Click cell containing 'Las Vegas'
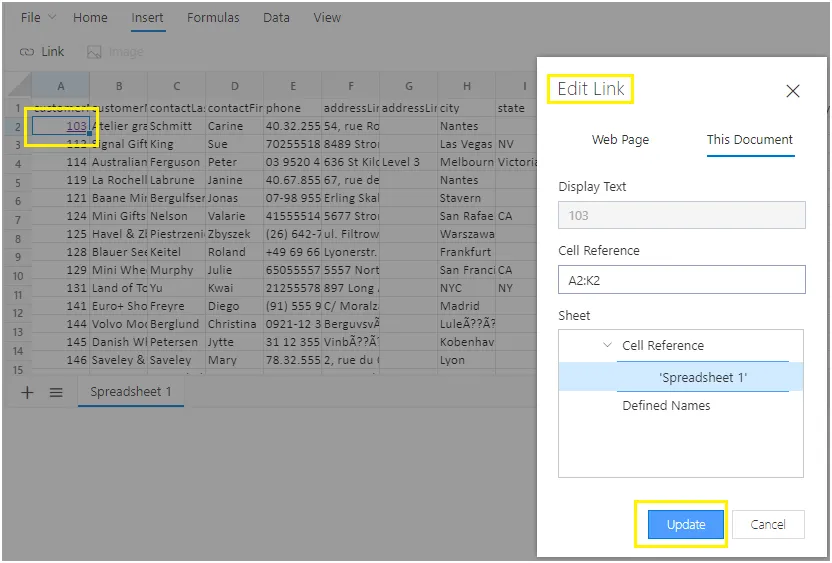Screen dimensions: 832x563 (x=466, y=144)
